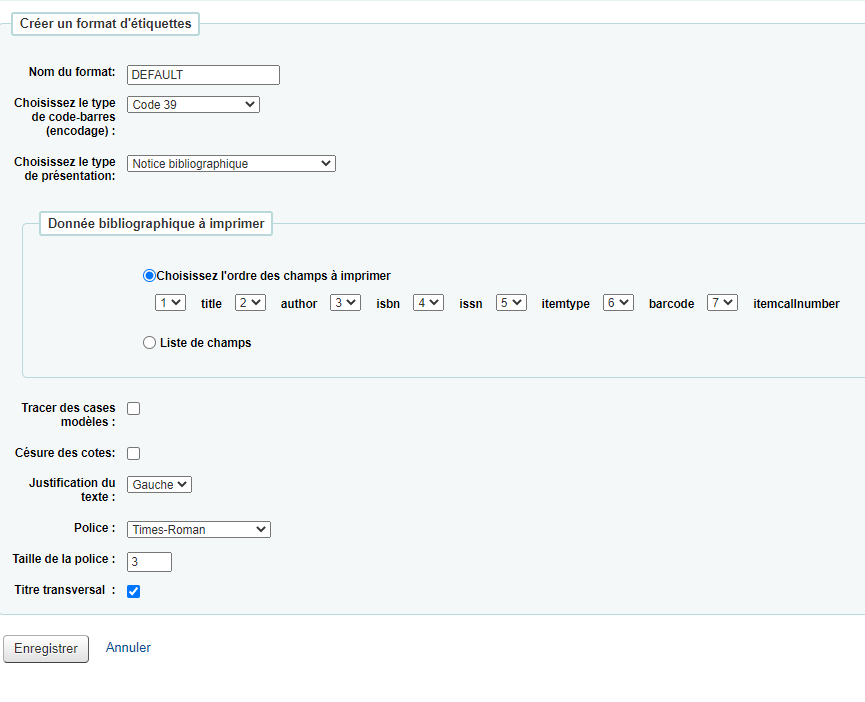Select the Liste de champs radio option
The image size is (865, 702).
pos(149,343)
